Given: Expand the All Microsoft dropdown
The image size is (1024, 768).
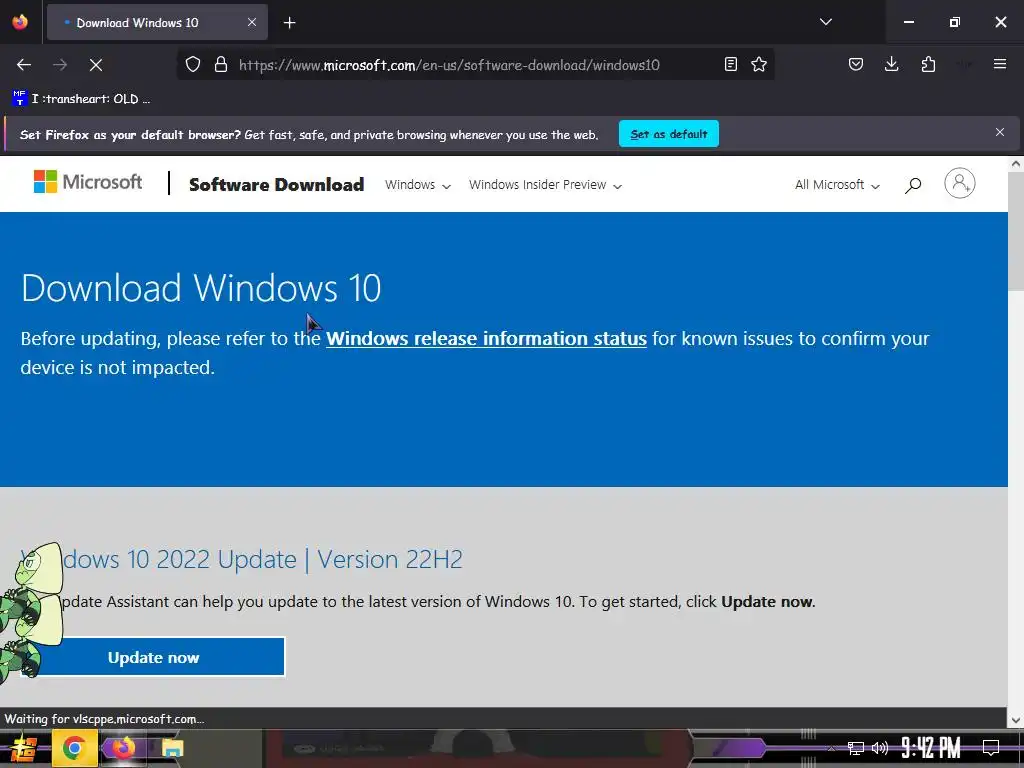Looking at the screenshot, I should pos(837,185).
